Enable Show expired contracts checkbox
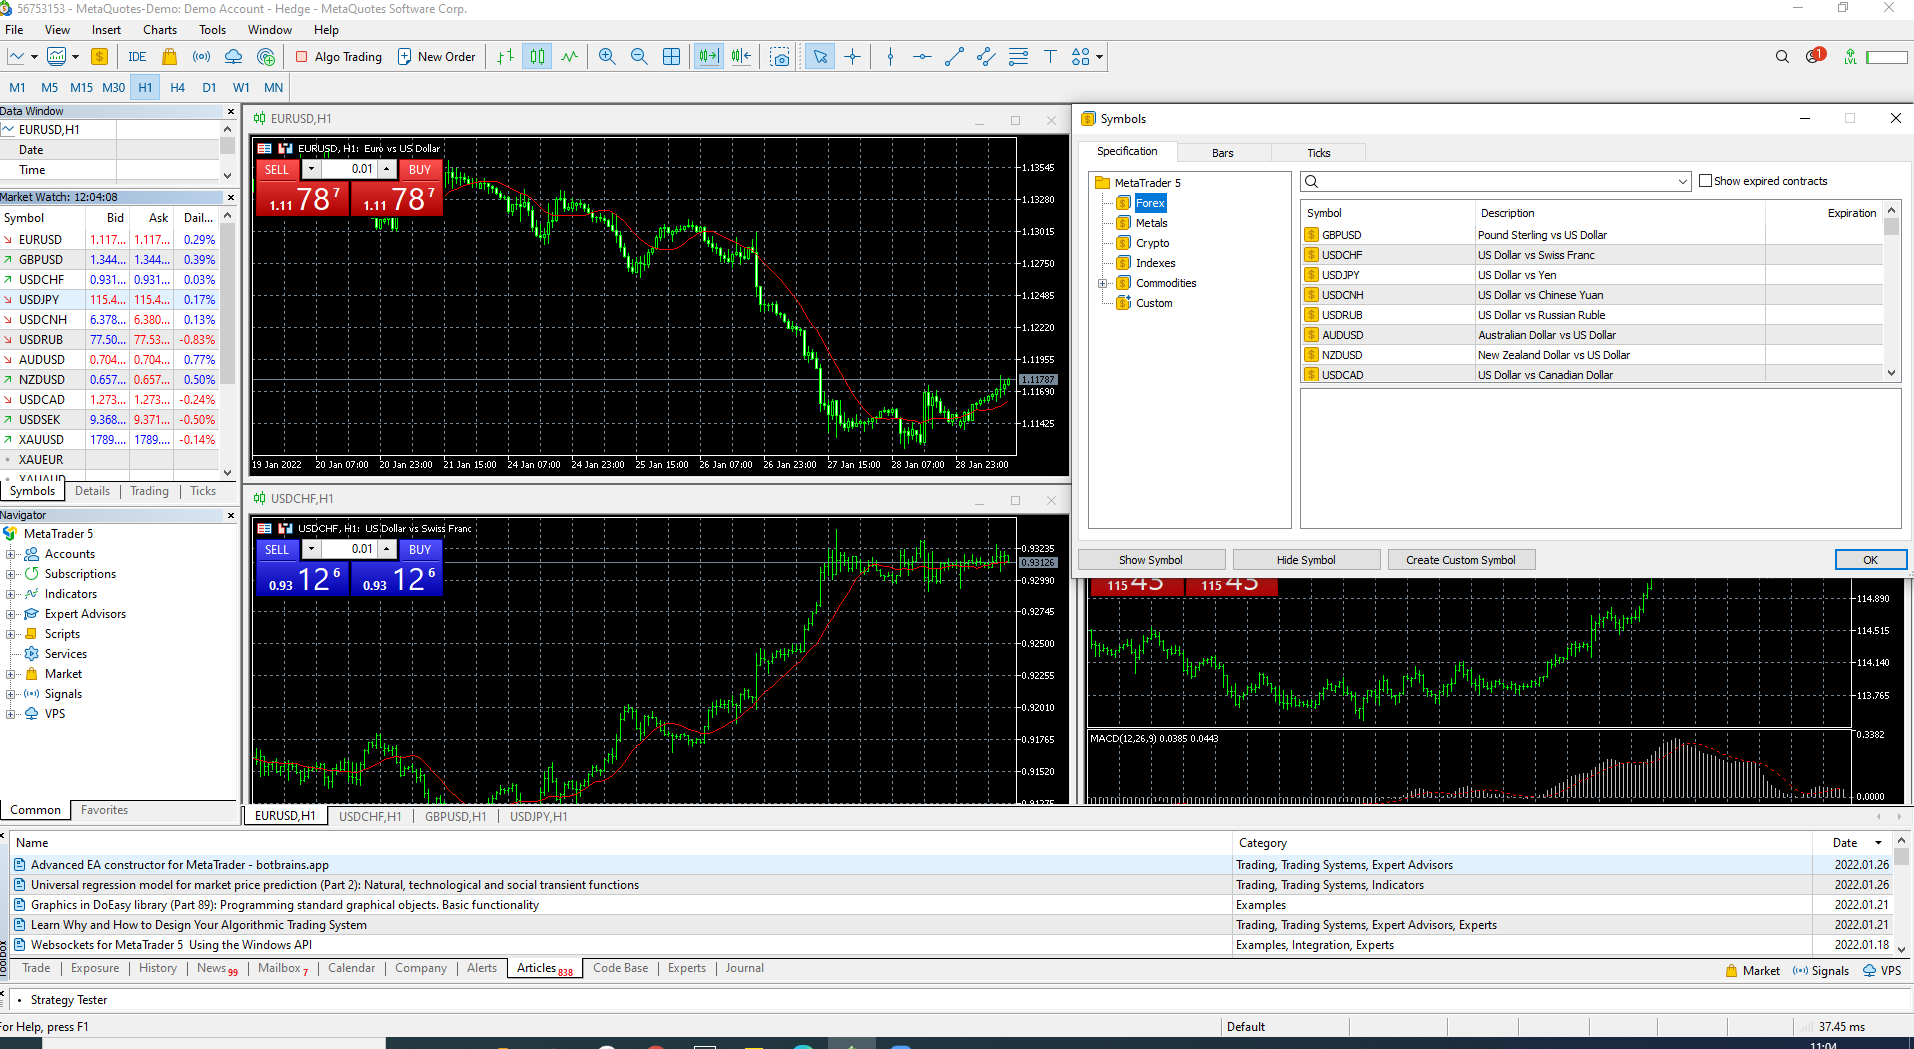The height and width of the screenshot is (1049, 1914). point(1706,181)
